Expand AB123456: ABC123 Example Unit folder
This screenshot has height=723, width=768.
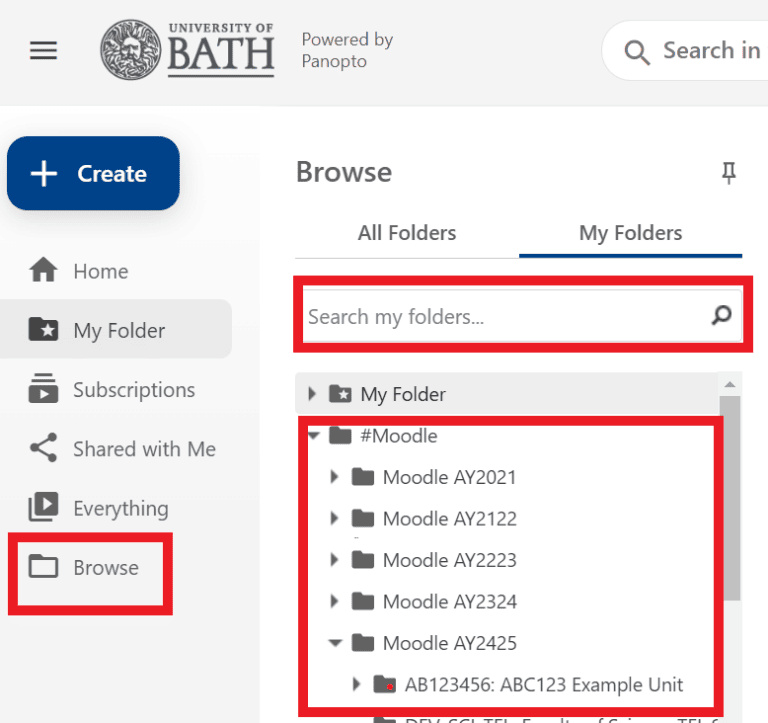click(357, 685)
